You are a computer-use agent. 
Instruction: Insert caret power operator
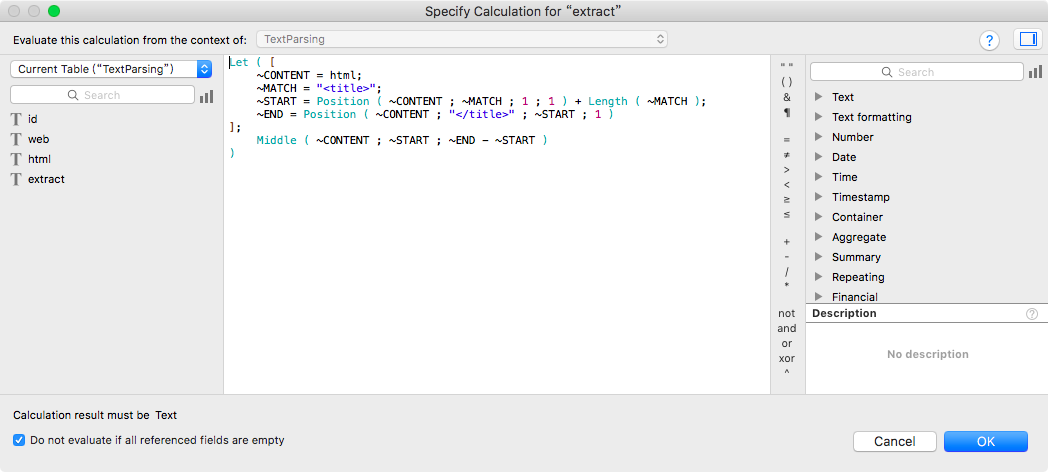pos(787,373)
